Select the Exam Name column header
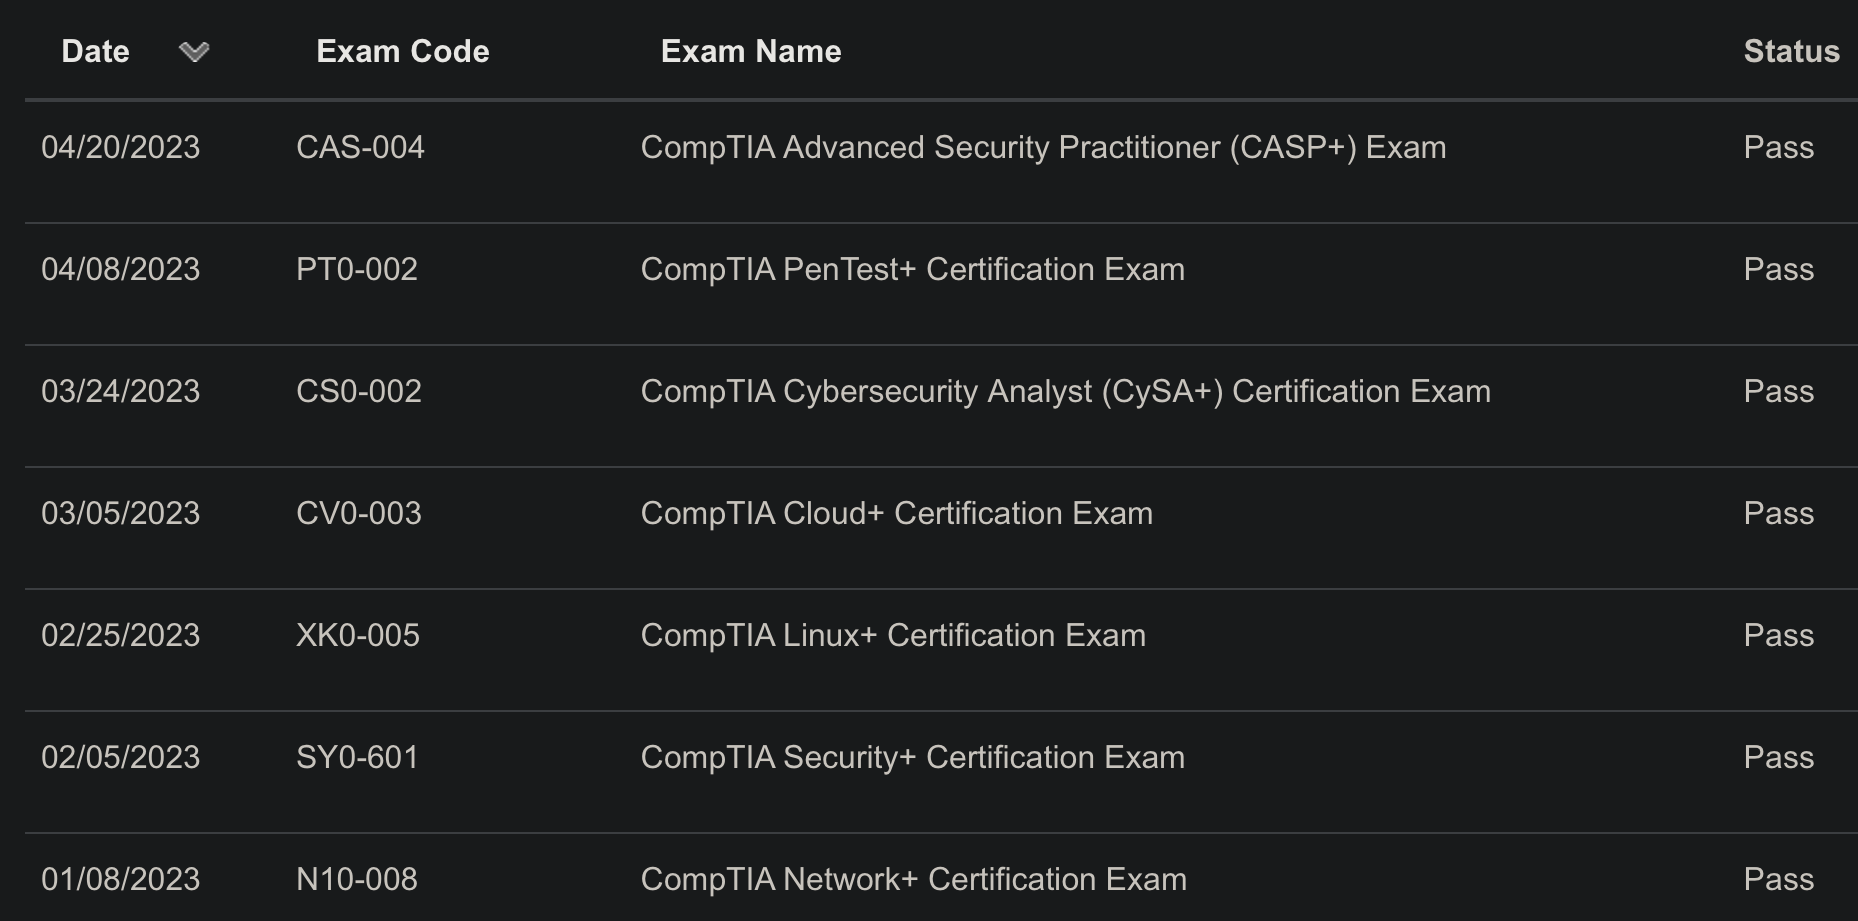 coord(751,51)
